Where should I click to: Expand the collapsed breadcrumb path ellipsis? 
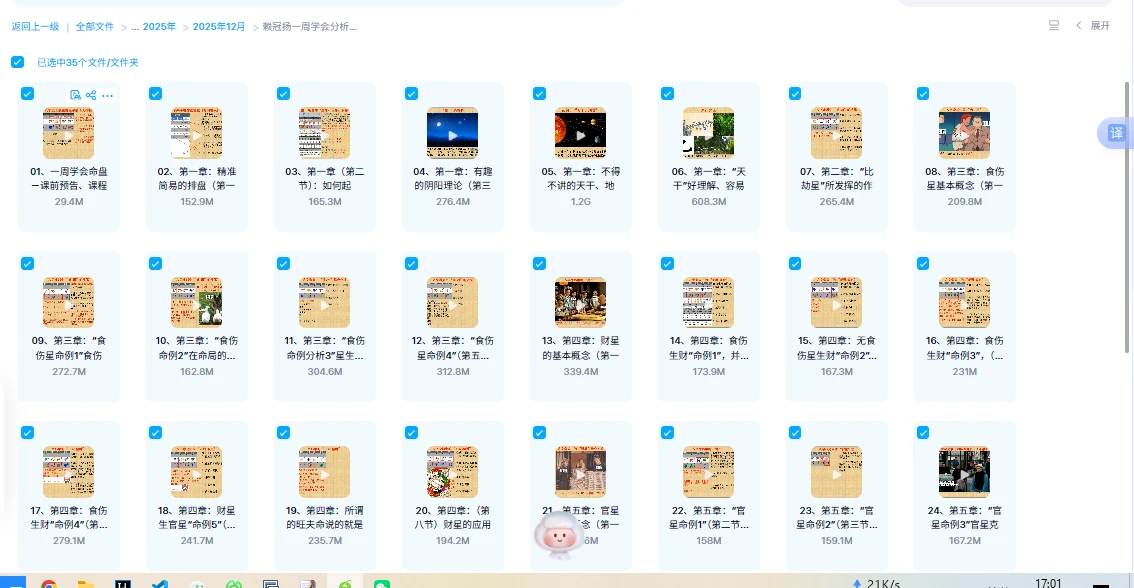coord(135,27)
